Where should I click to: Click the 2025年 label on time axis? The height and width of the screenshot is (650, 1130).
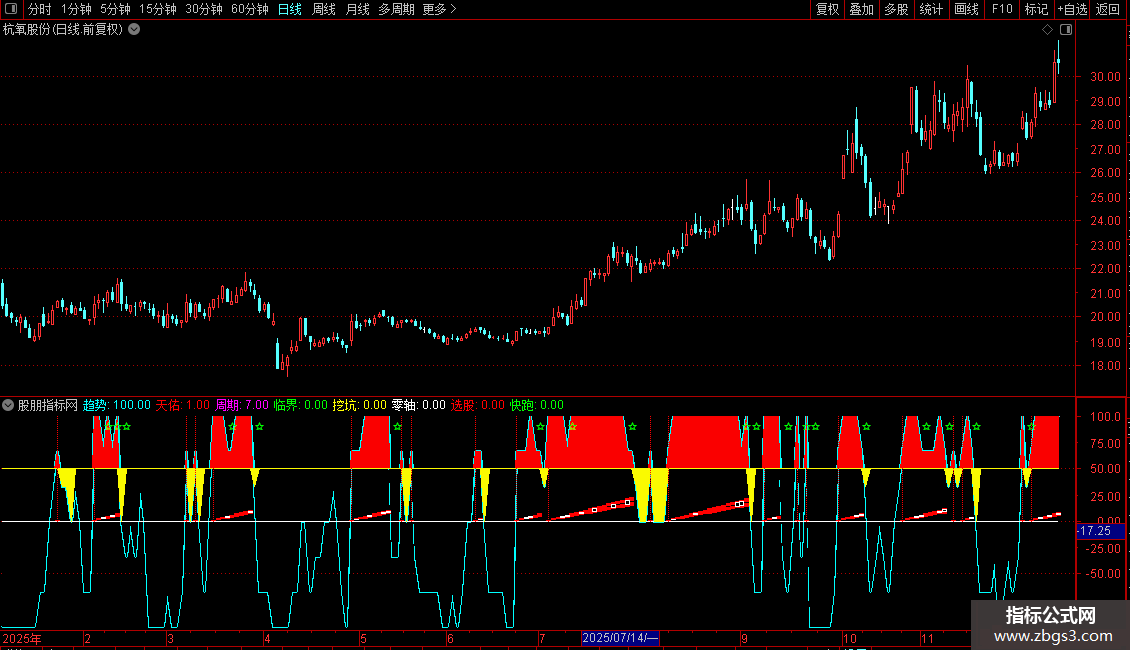[22, 638]
